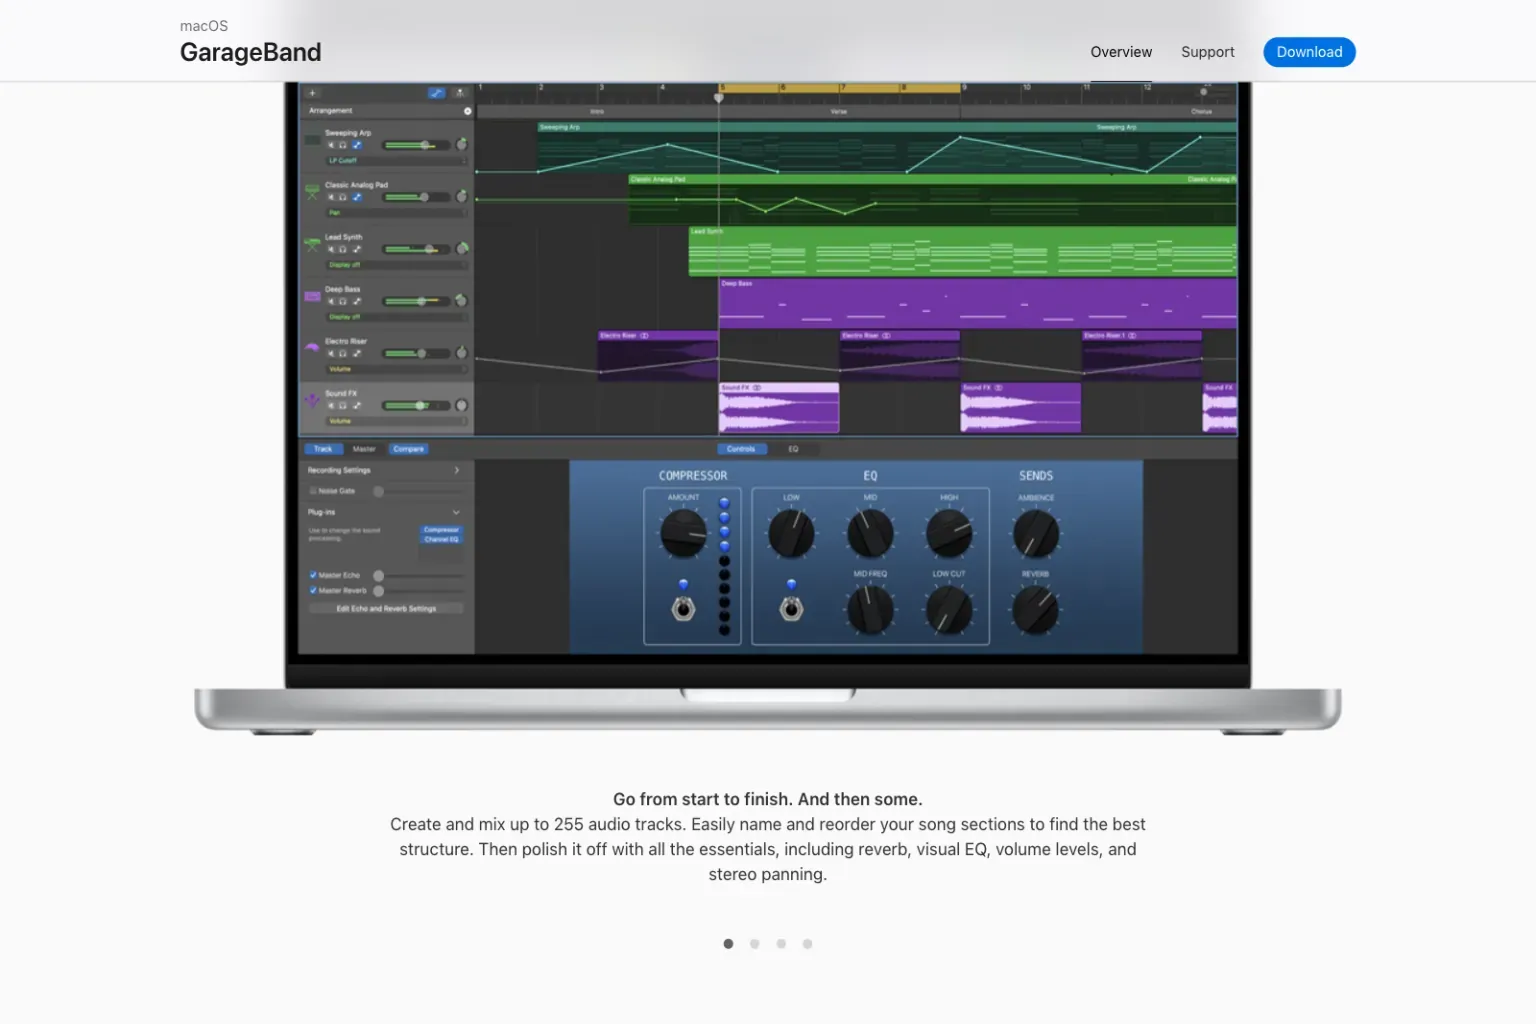
Task: Mute the Electro Riser track
Action: pos(331,353)
